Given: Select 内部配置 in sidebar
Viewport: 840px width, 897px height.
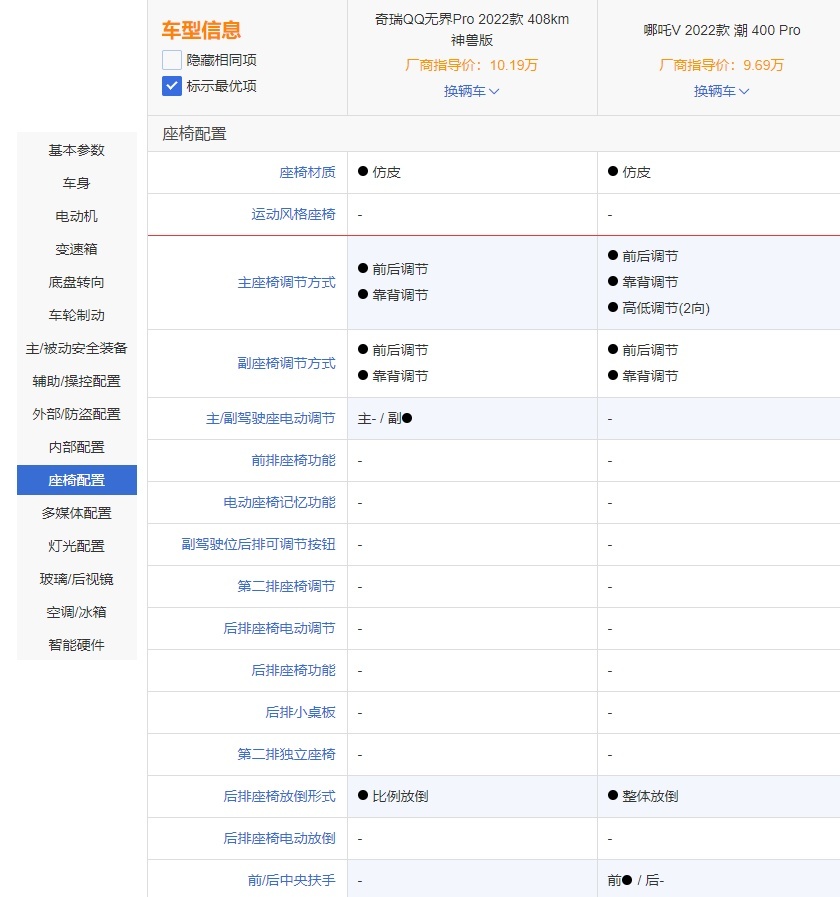Looking at the screenshot, I should click(77, 447).
